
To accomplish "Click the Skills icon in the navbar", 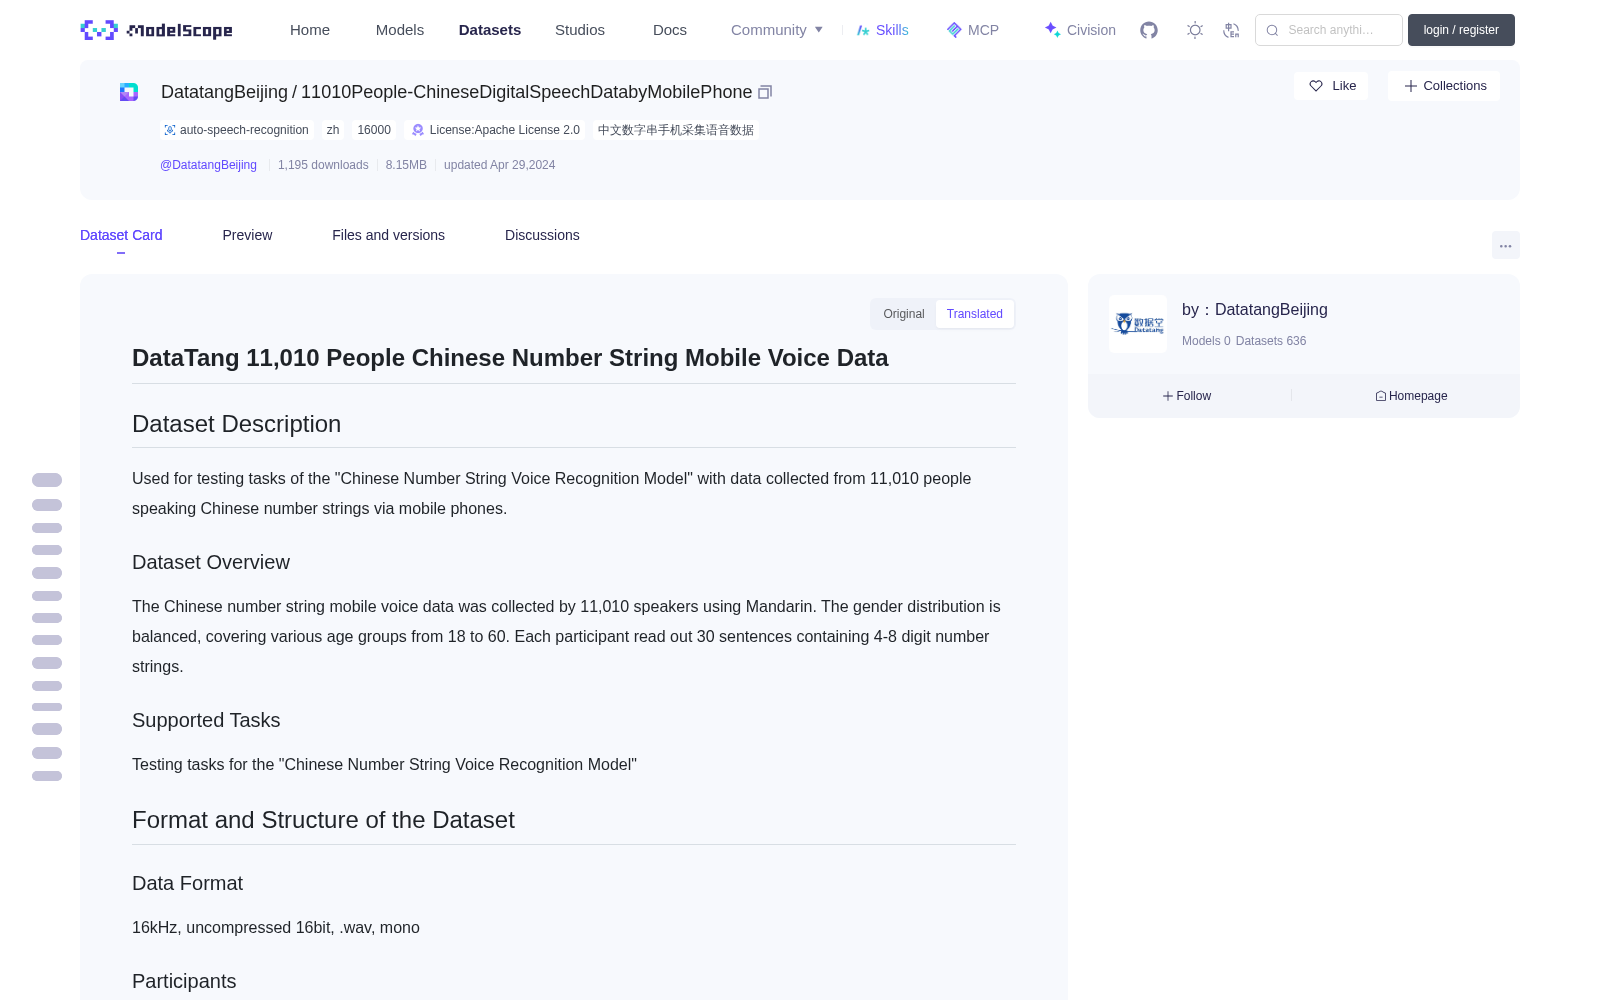I will coord(863,30).
